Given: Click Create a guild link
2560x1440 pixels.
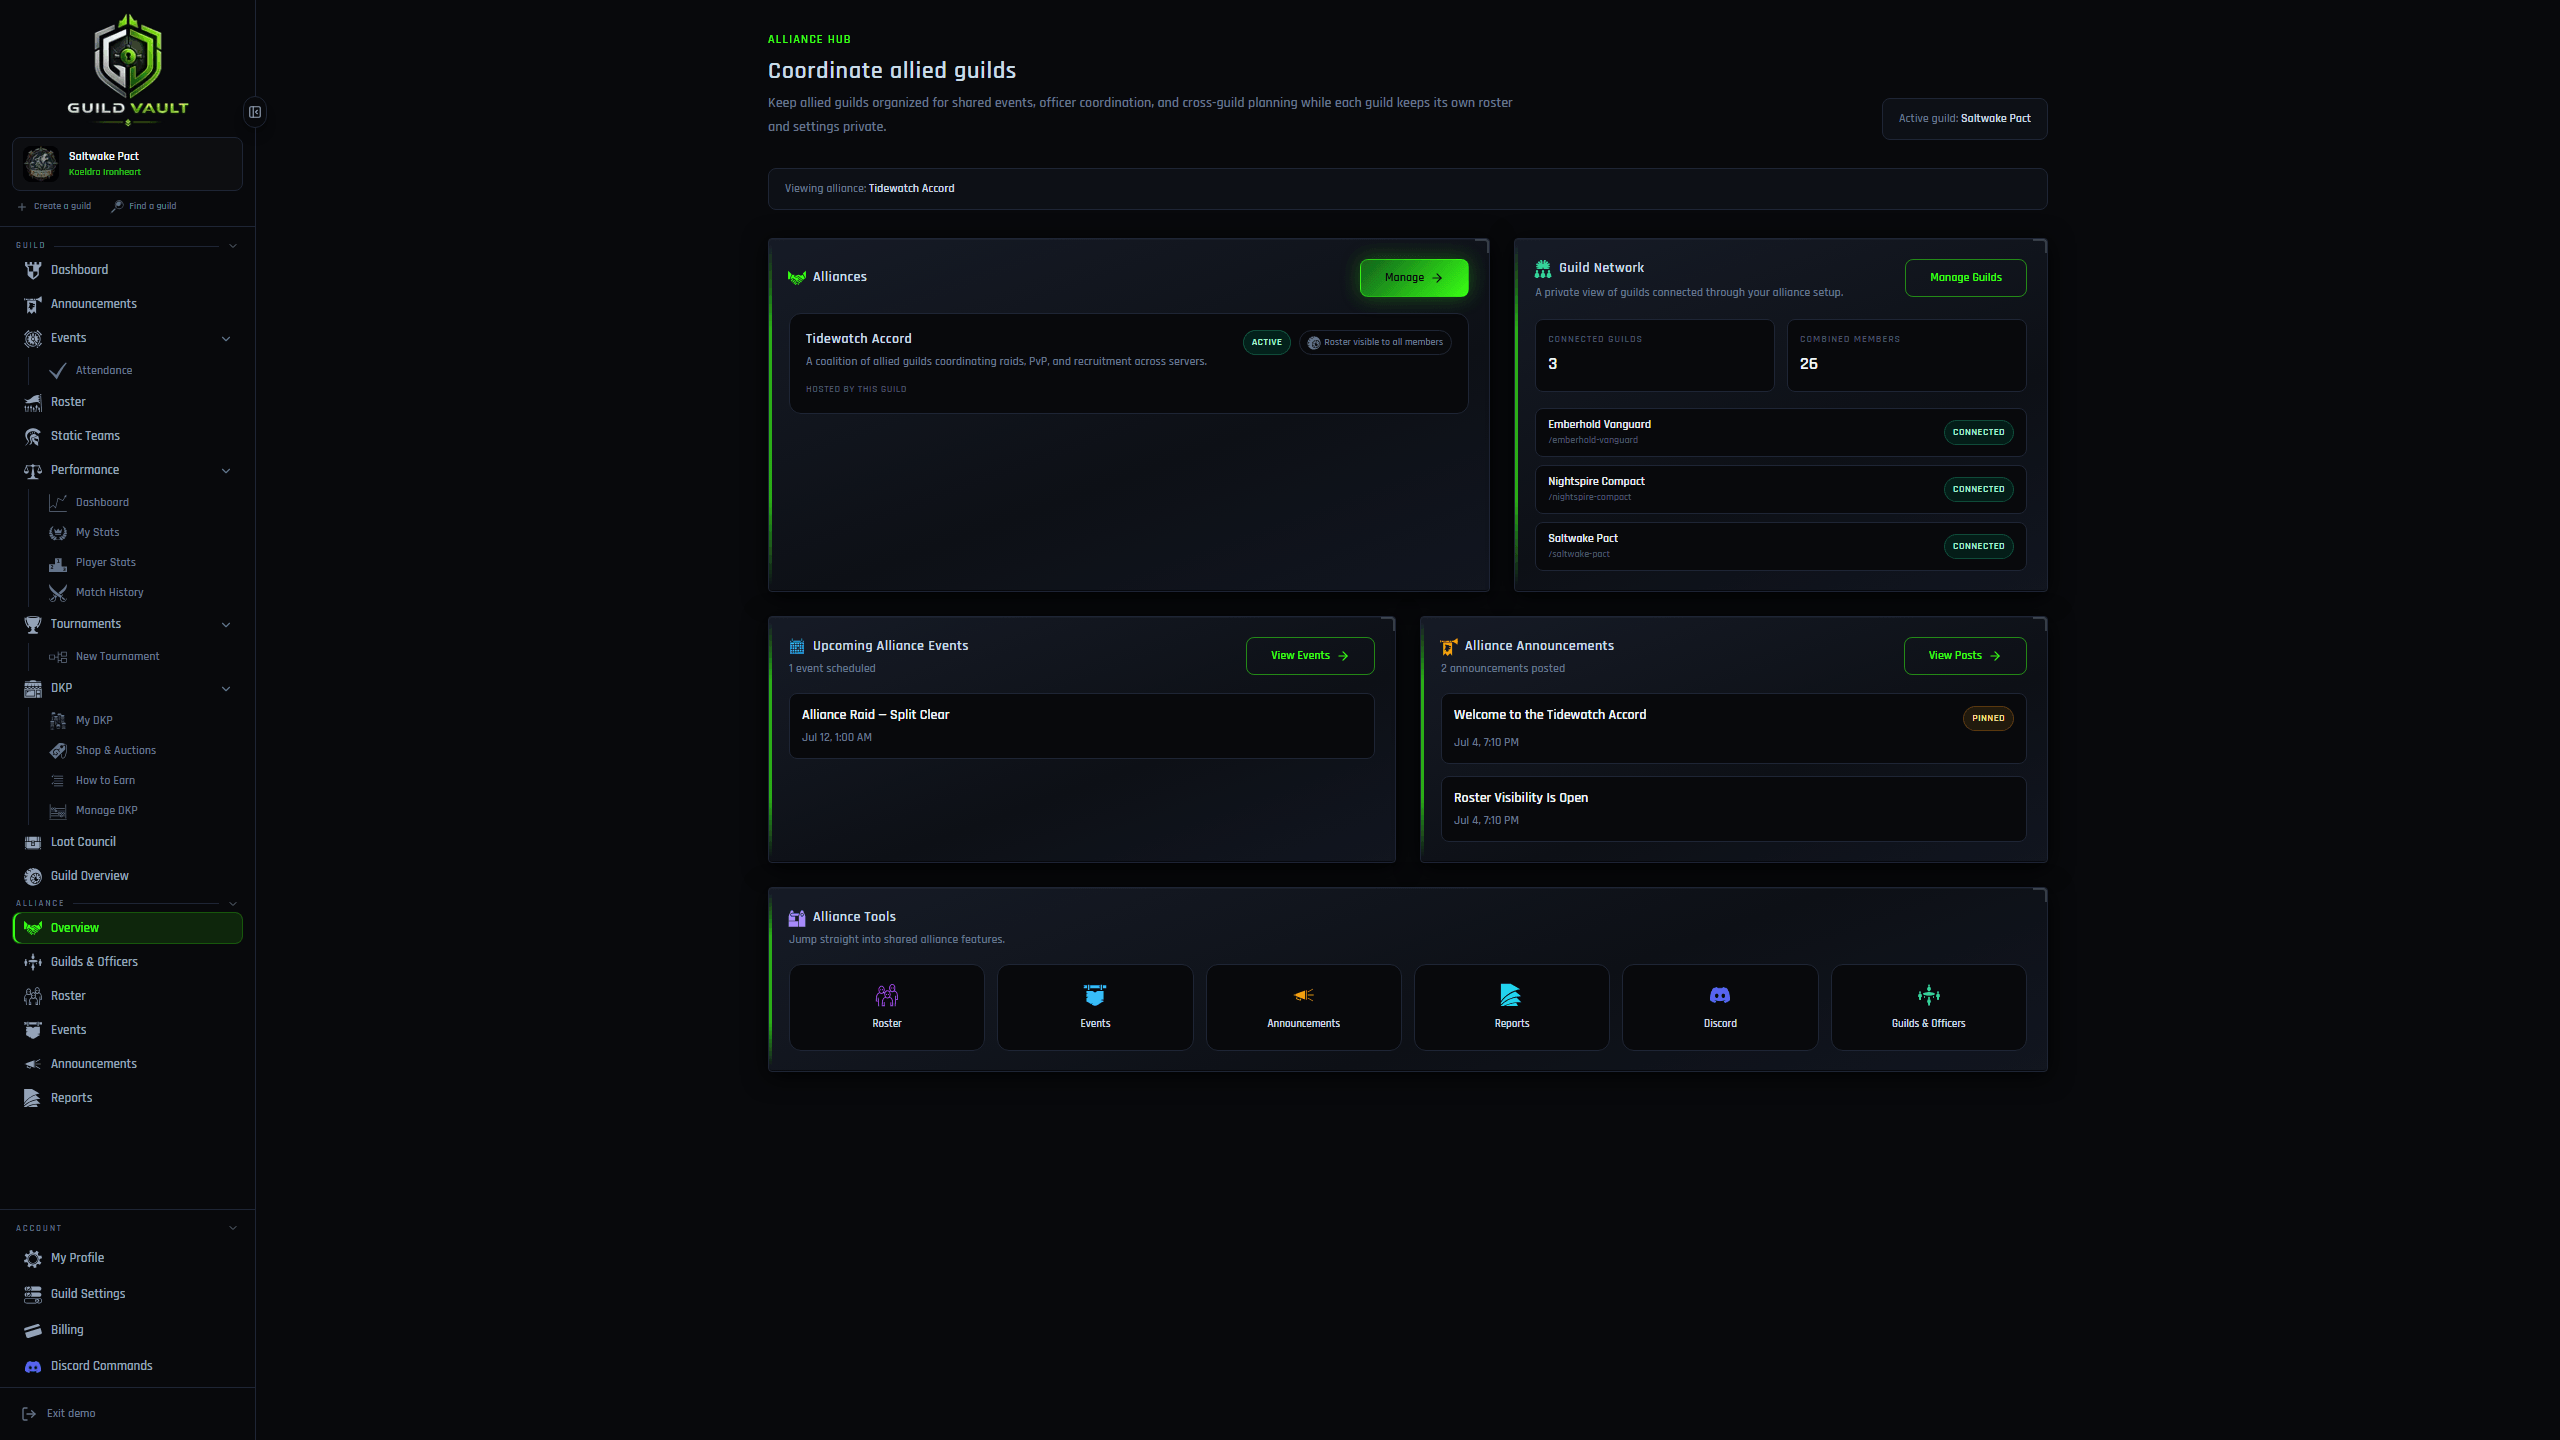Looking at the screenshot, I should (54, 206).
